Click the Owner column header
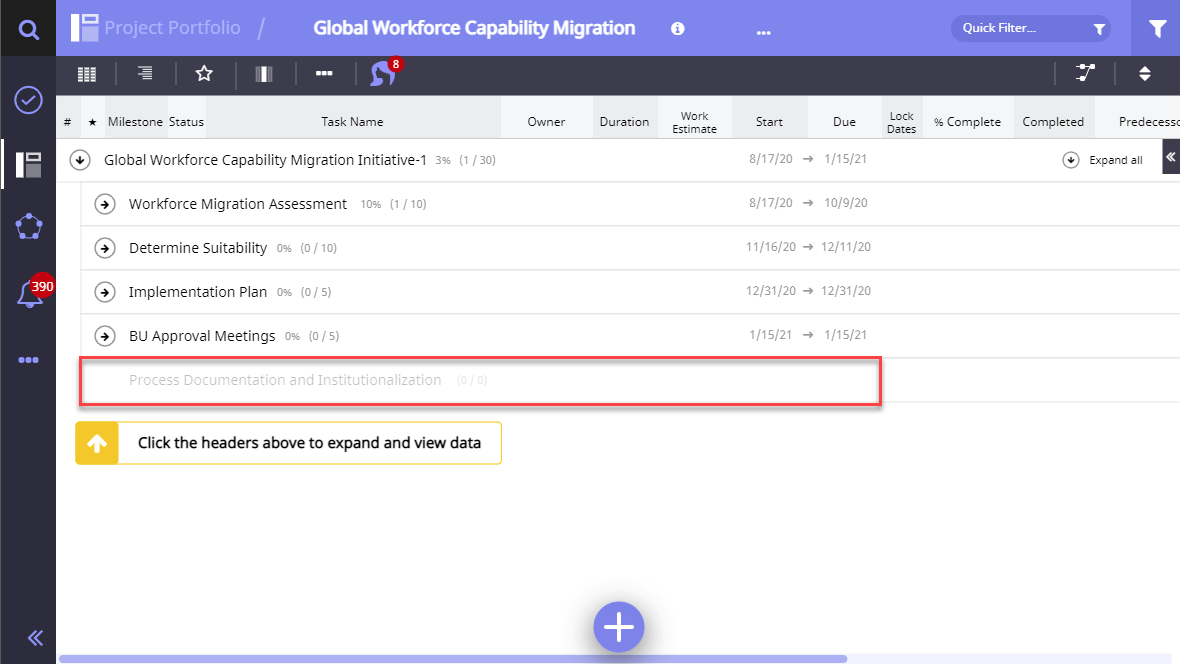The width and height of the screenshot is (1180, 664). pyautogui.click(x=546, y=122)
